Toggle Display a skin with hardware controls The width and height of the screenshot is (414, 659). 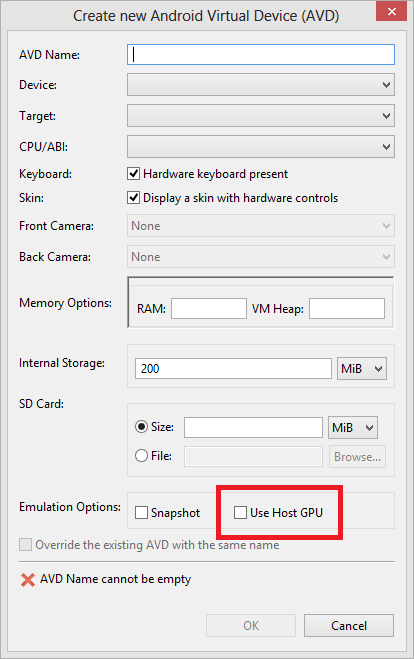[134, 198]
